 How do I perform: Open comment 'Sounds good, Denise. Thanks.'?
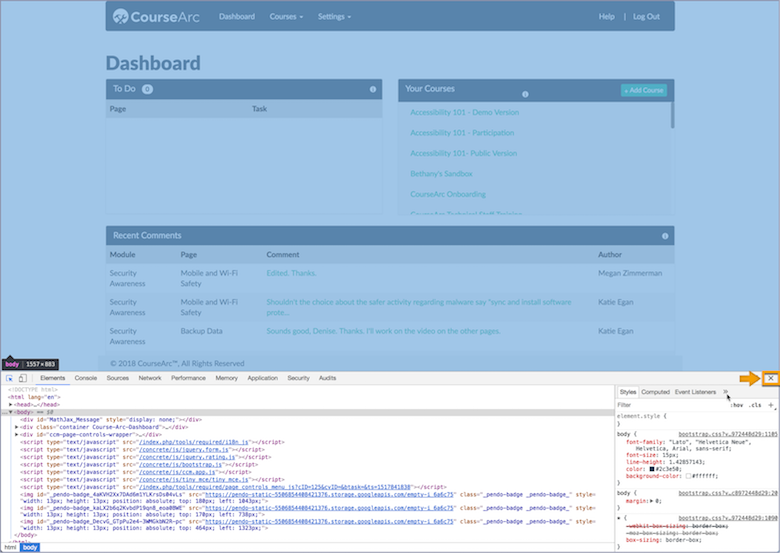click(383, 331)
